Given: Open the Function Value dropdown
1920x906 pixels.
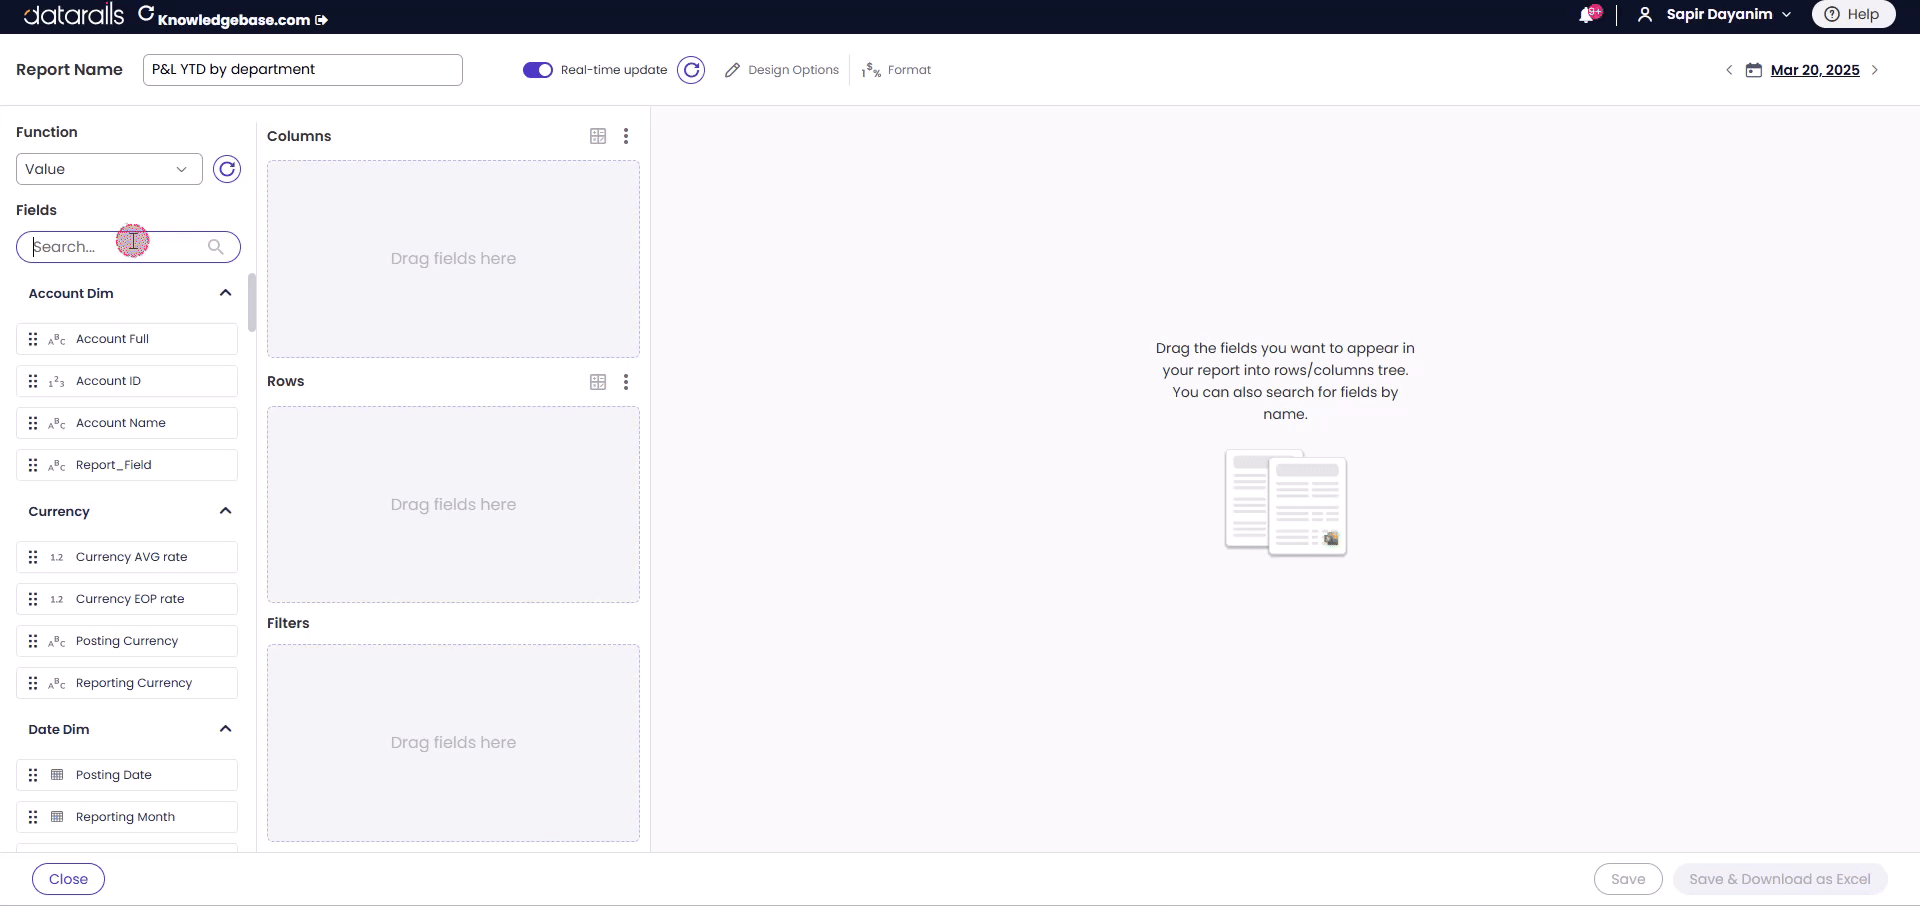Looking at the screenshot, I should [x=109, y=169].
